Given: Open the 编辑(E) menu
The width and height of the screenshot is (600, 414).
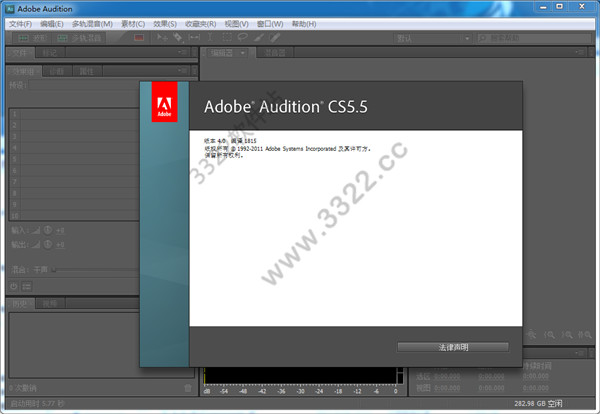Looking at the screenshot, I should (x=52, y=24).
